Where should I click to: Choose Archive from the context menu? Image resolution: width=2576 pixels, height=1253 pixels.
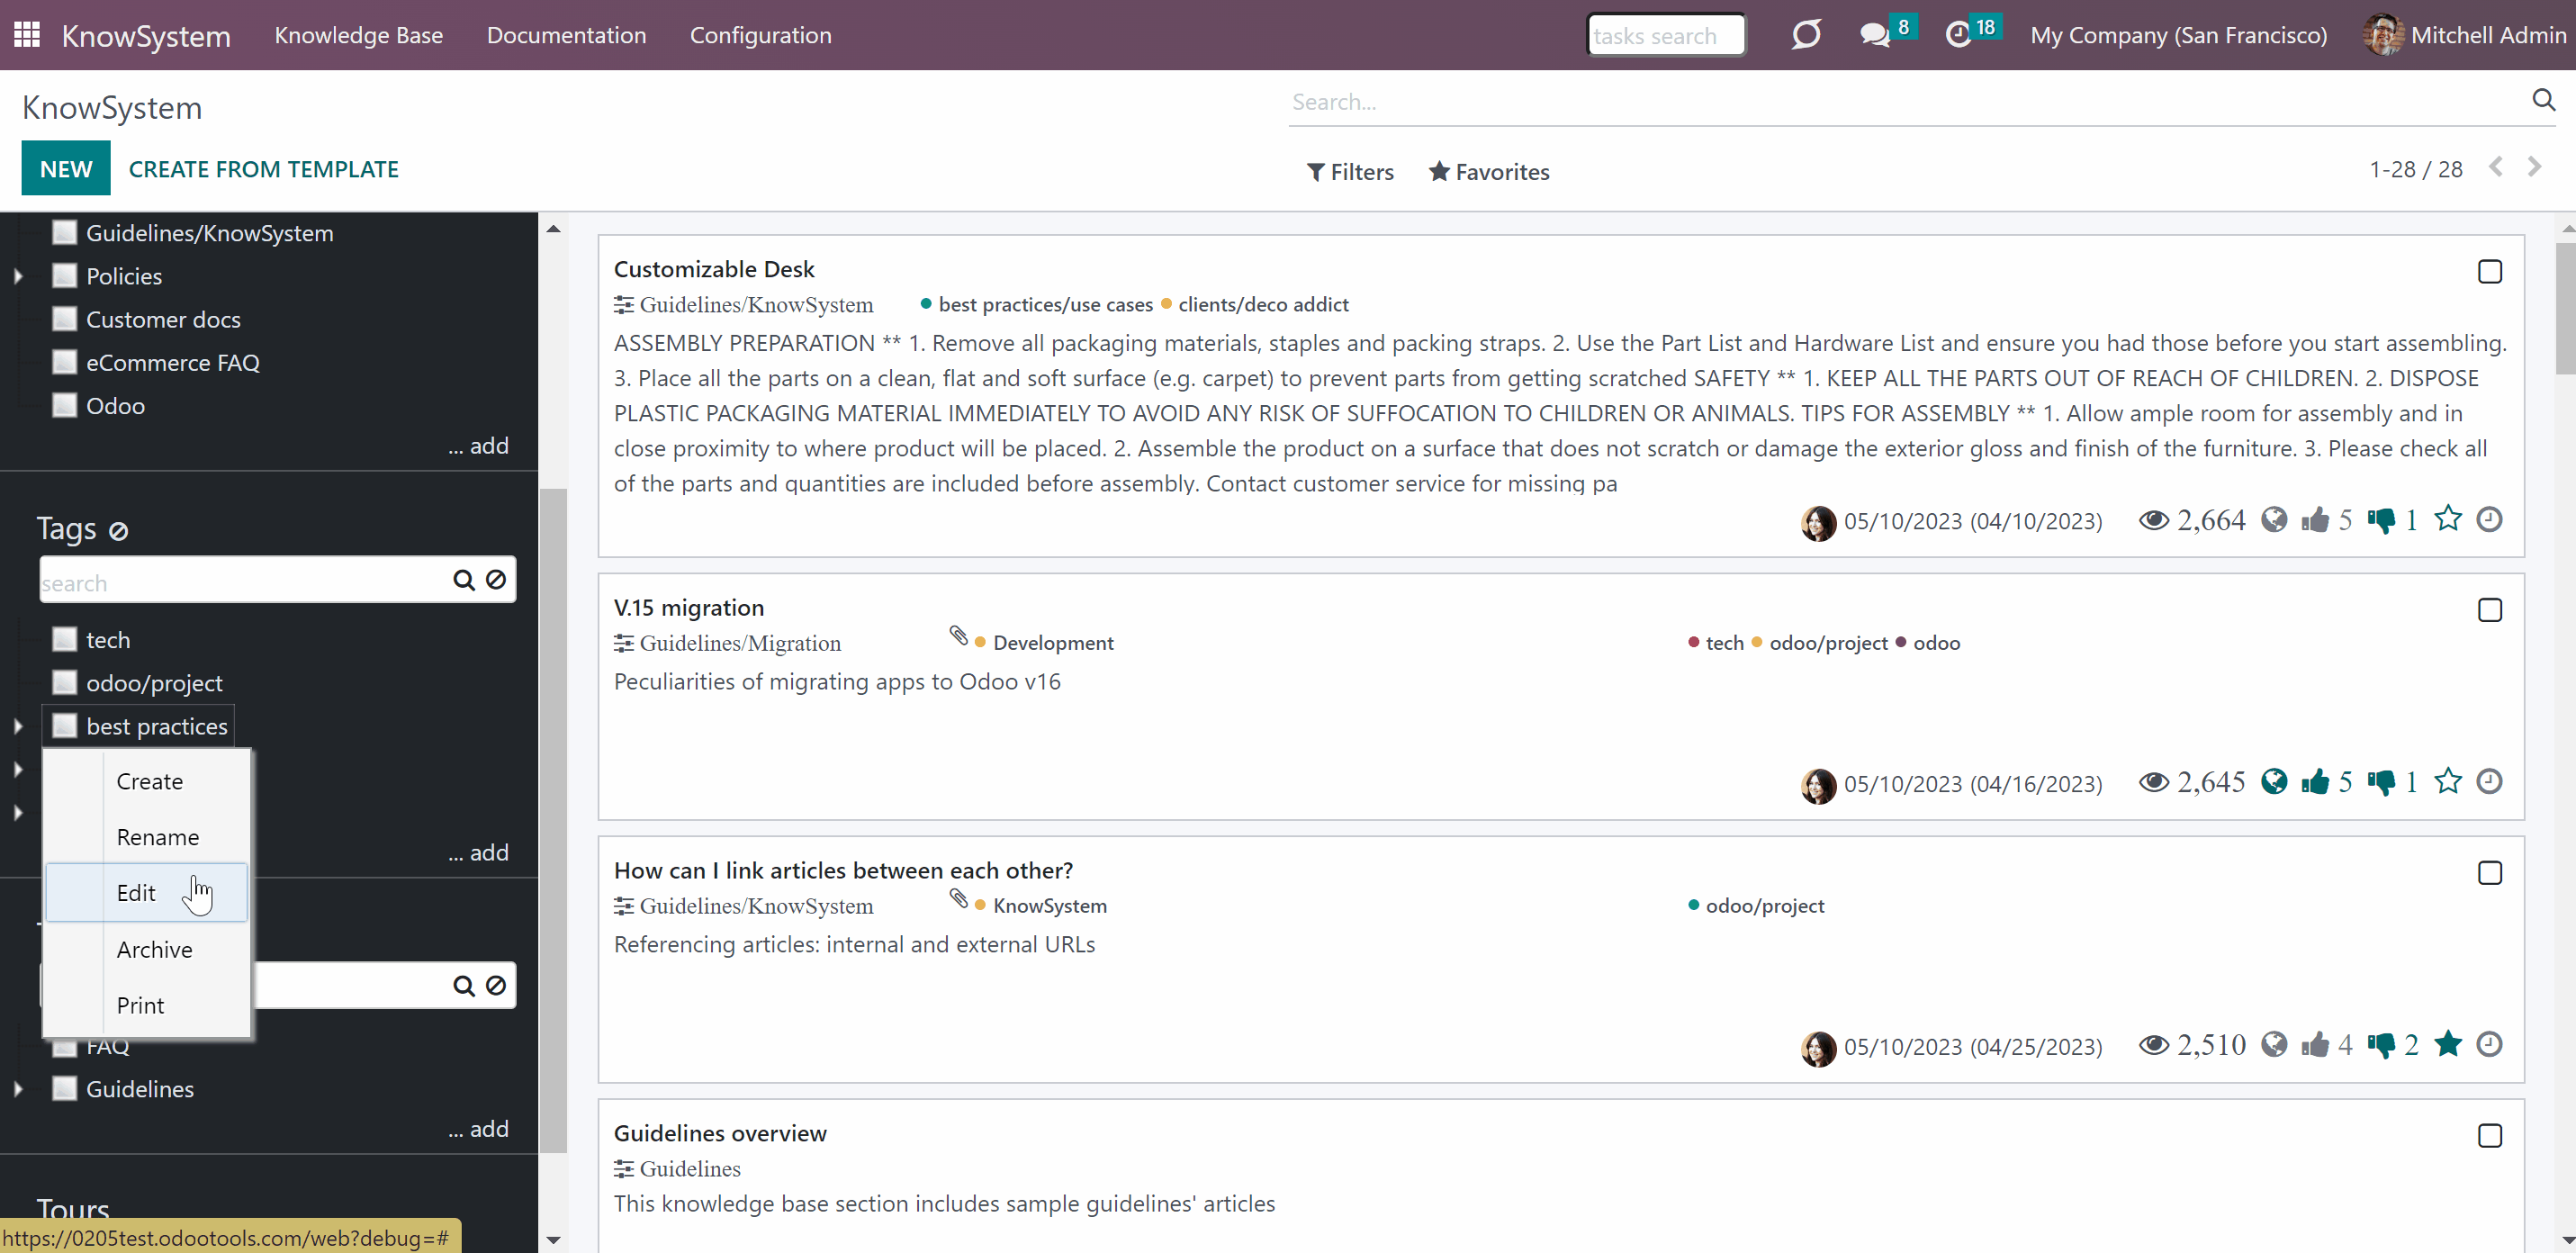(x=147, y=950)
